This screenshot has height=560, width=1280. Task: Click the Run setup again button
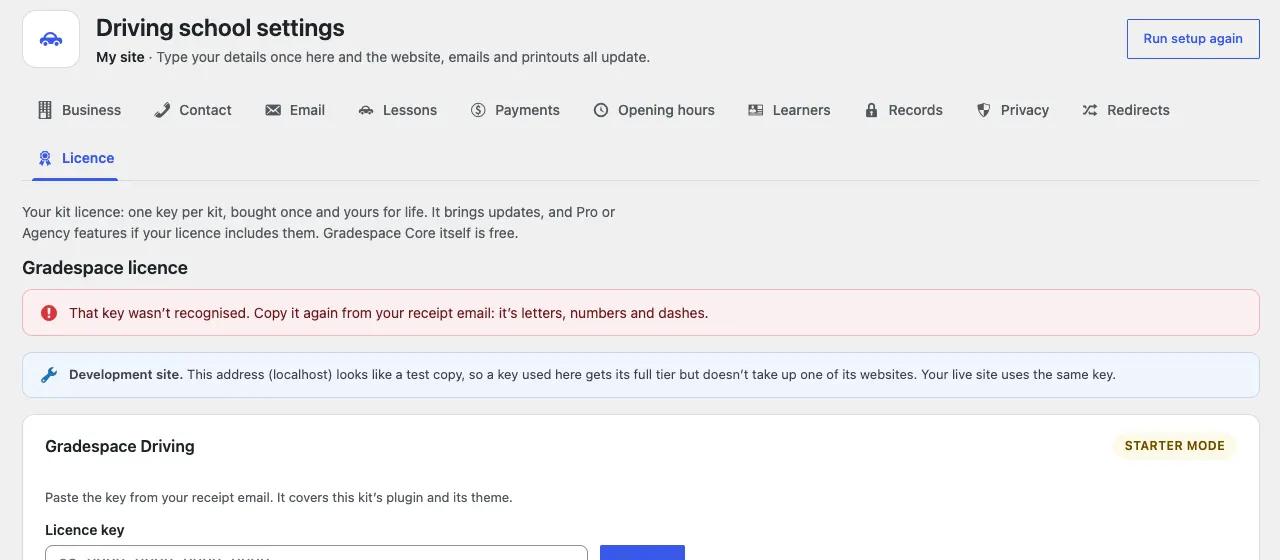click(1193, 39)
